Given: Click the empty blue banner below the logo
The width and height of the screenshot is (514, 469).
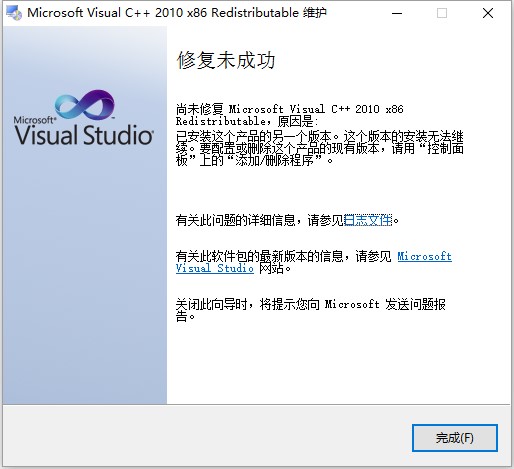Looking at the screenshot, I should click(x=85, y=273).
